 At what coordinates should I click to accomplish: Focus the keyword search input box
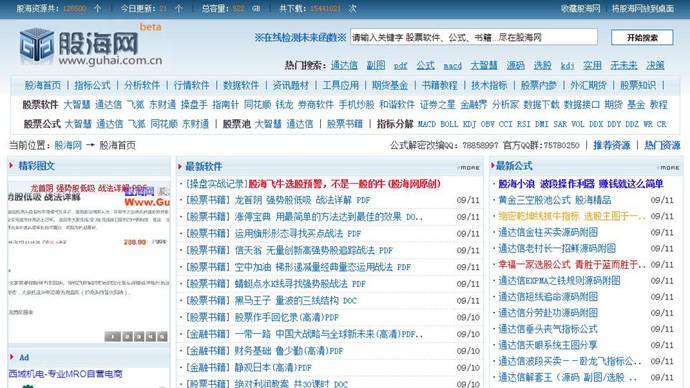[474, 37]
